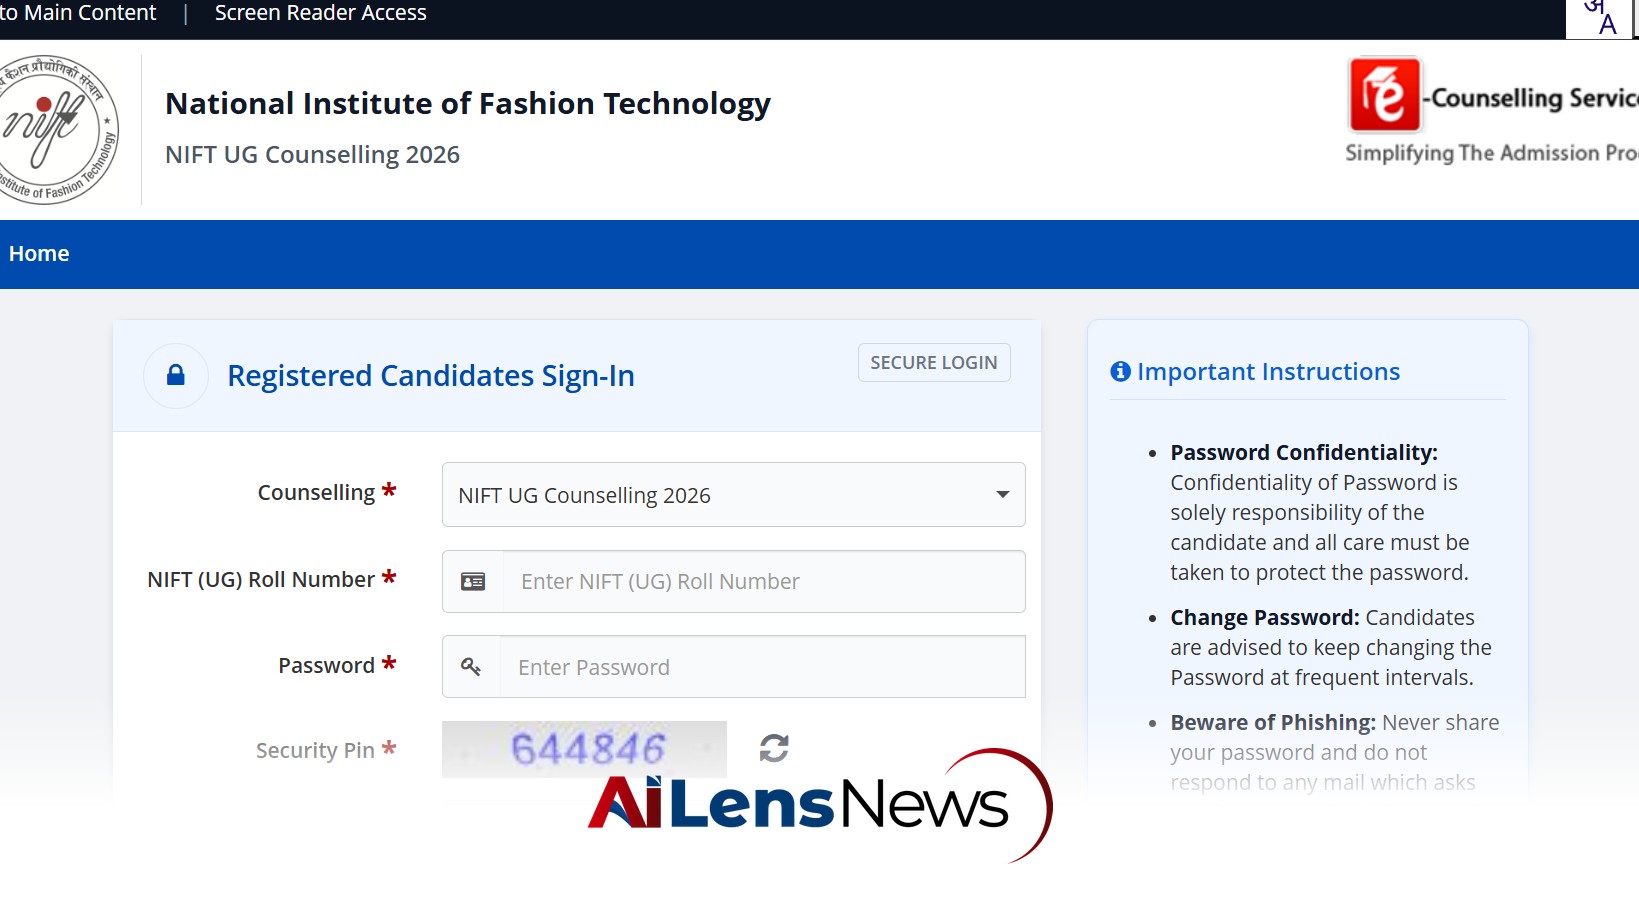
Task: Click the SECURE LOGIN badge
Action: (934, 362)
